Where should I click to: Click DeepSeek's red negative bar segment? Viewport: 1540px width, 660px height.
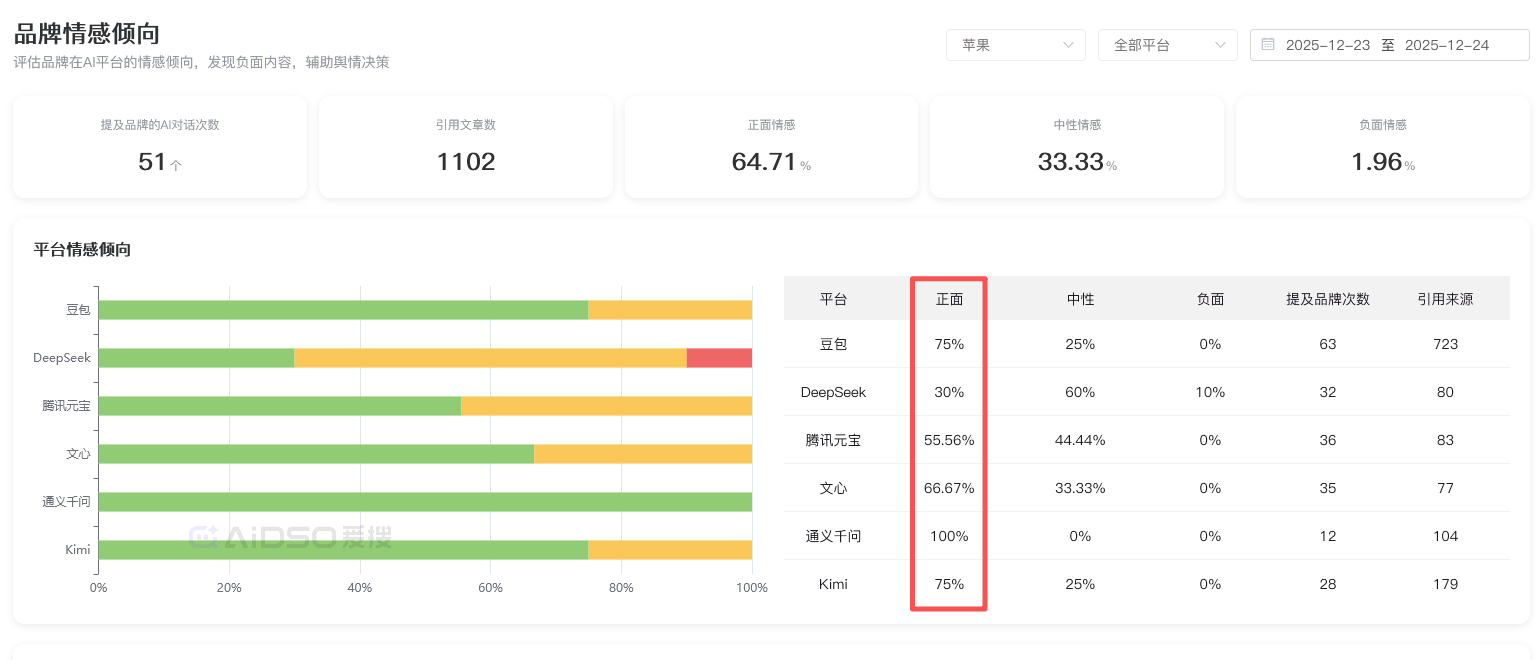[x=719, y=358]
